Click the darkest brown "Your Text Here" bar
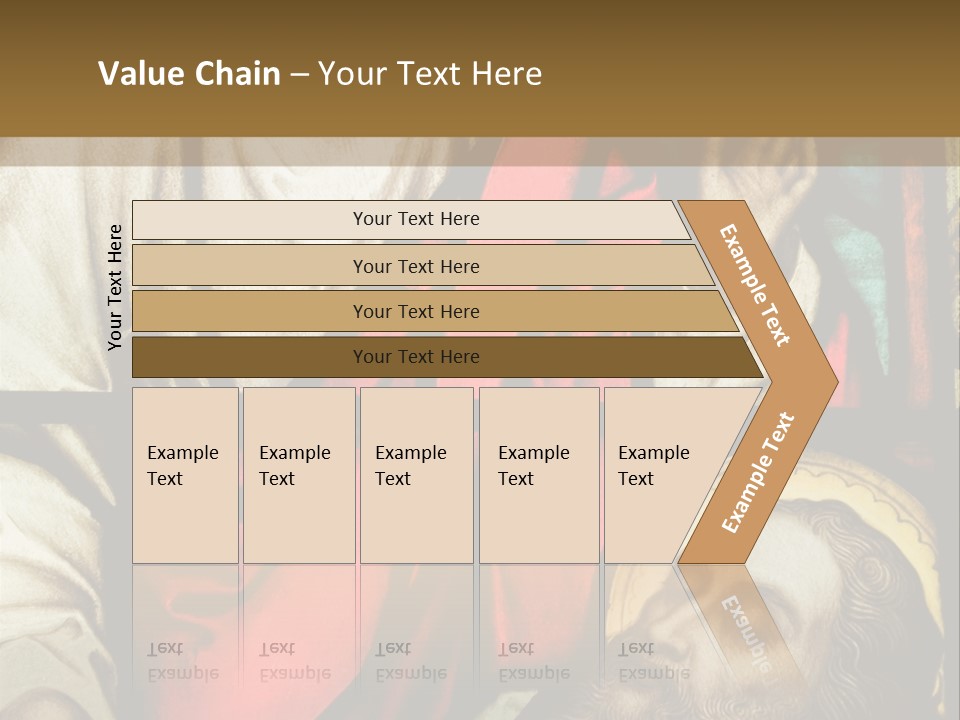Image resolution: width=960 pixels, height=720 pixels. [x=415, y=356]
